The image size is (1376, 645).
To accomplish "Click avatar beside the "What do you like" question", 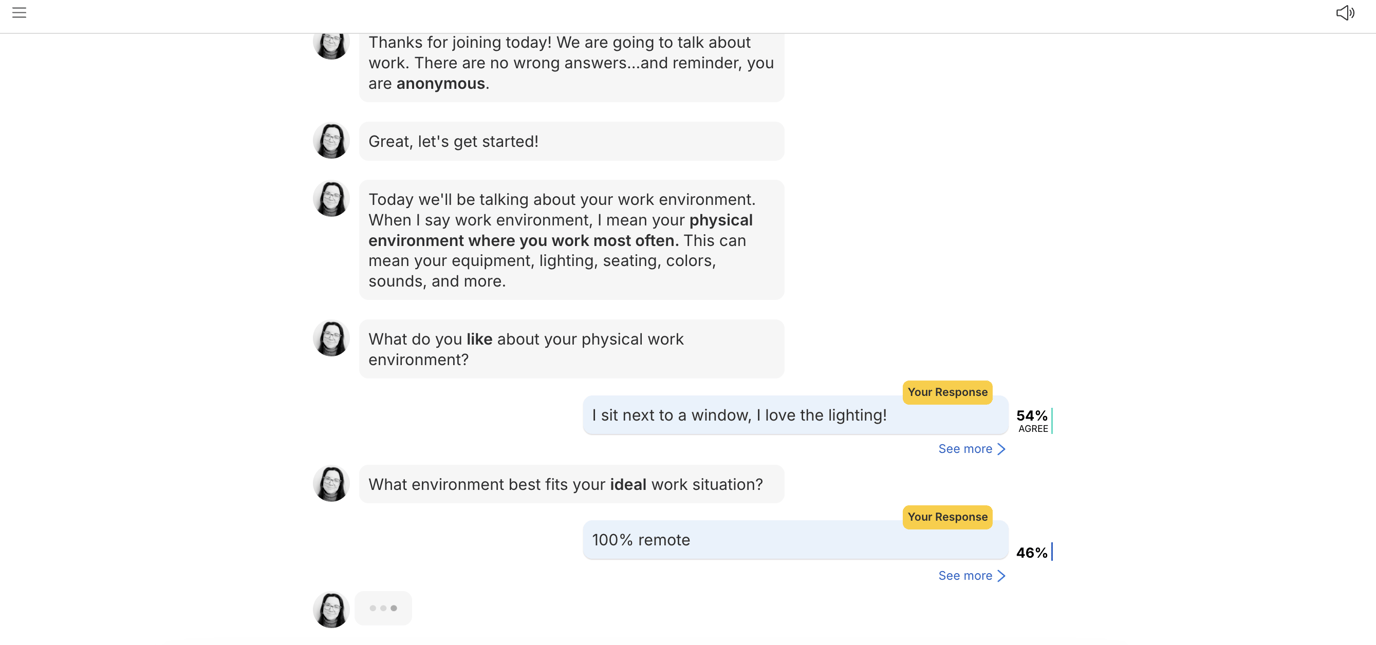I will coord(331,339).
